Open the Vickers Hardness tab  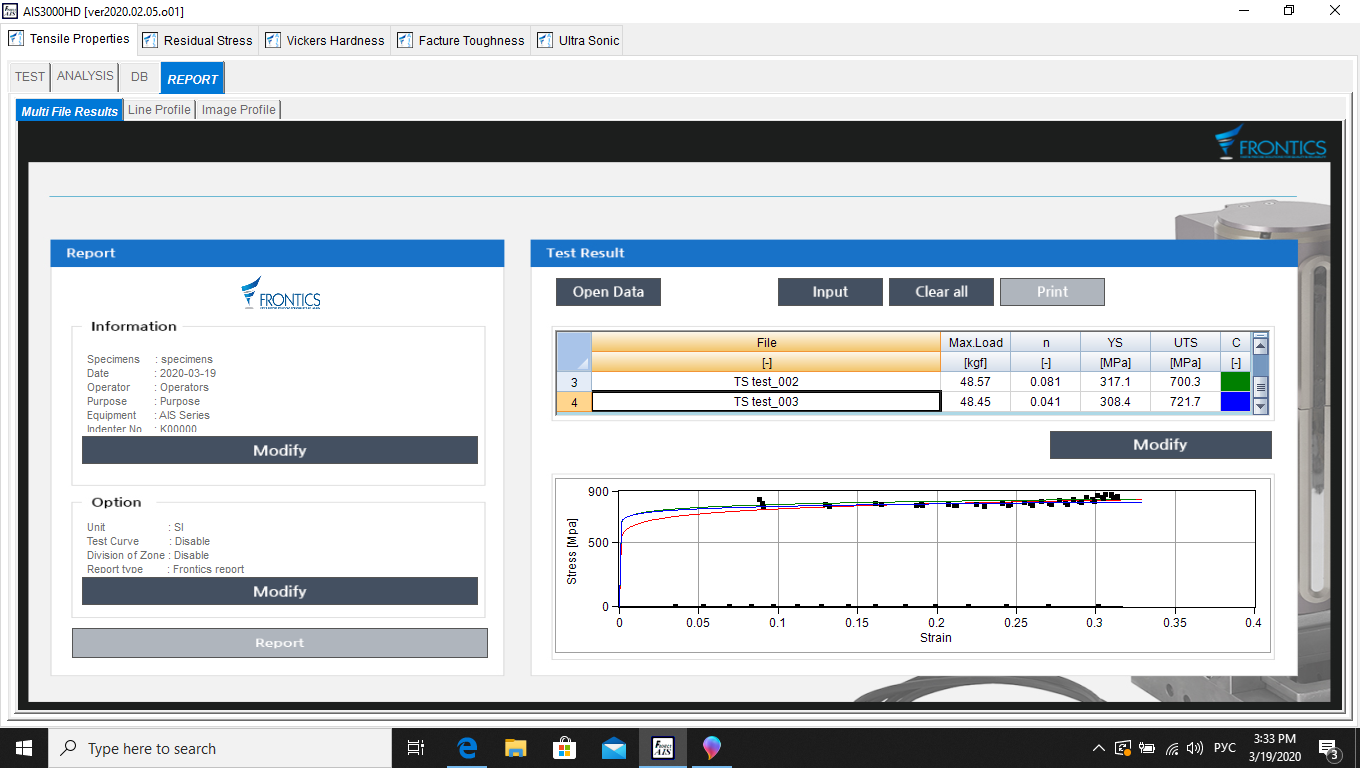pyautogui.click(x=324, y=40)
